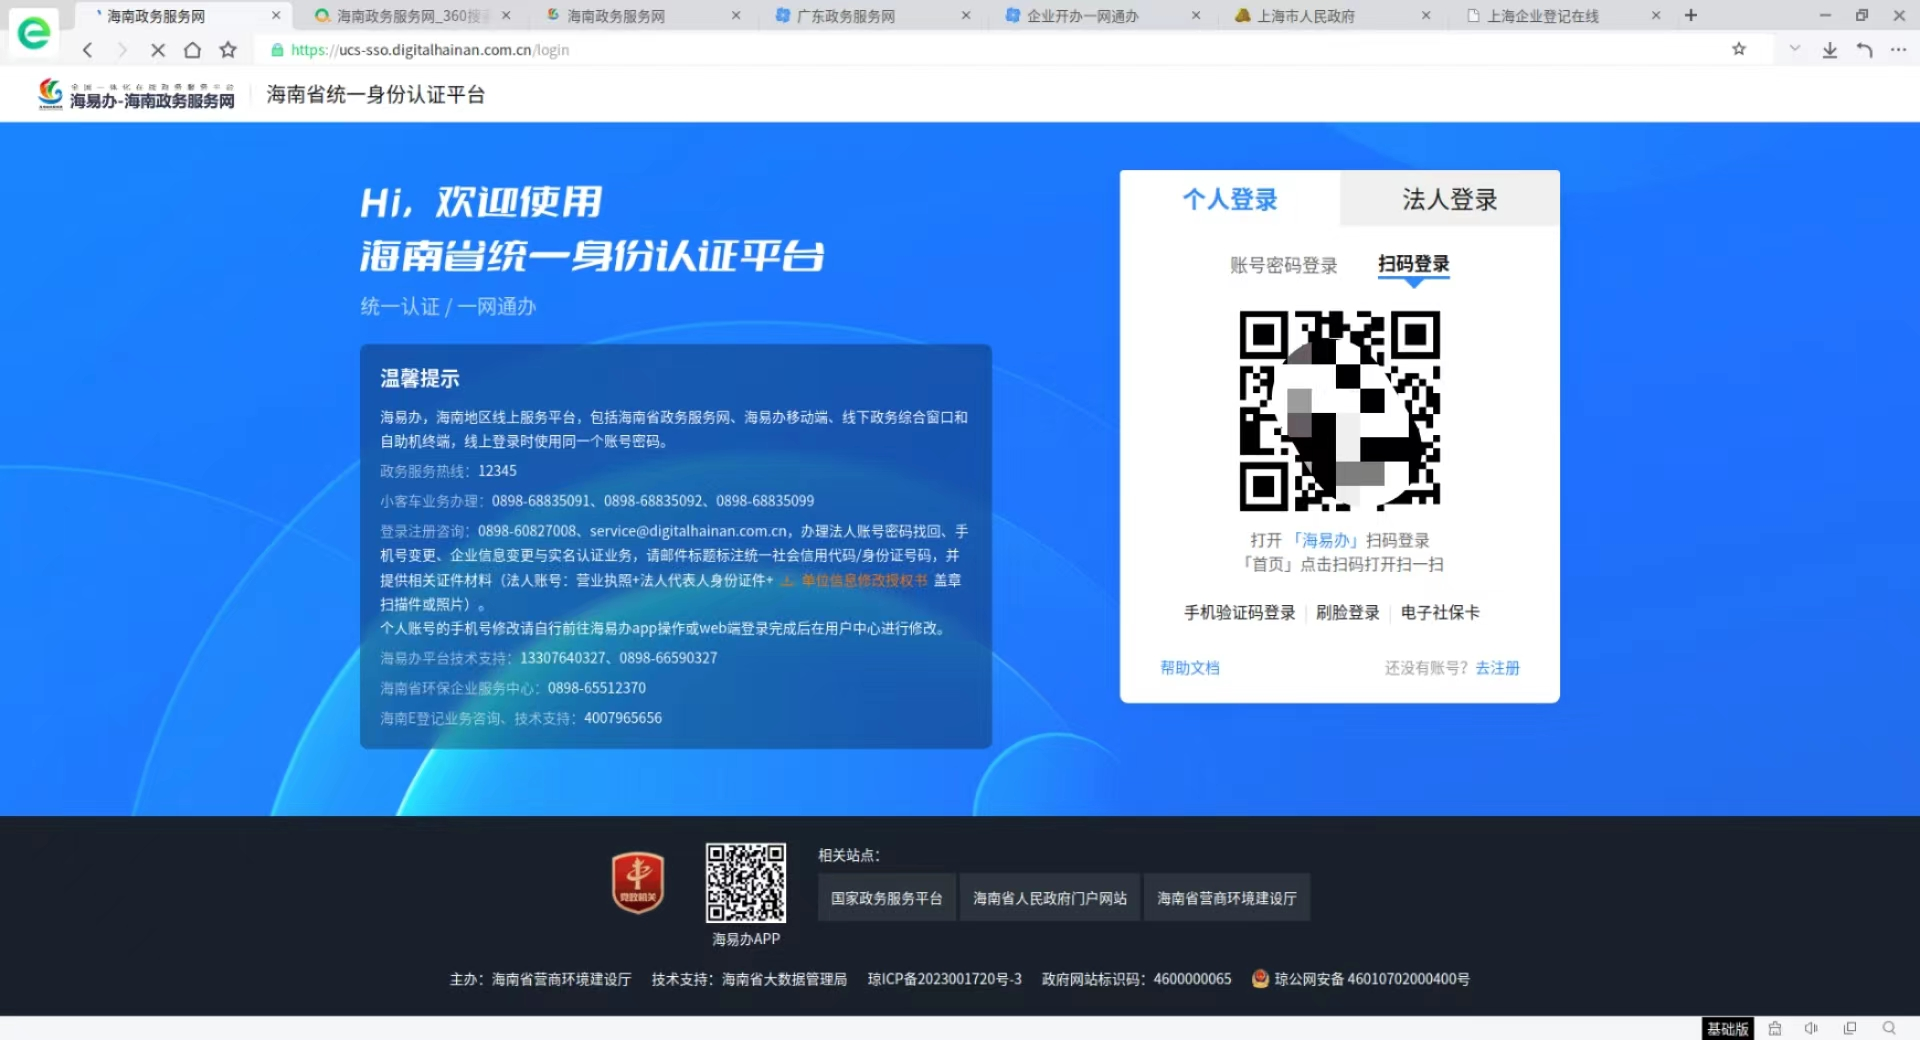Switch to 广东政务服务网 browser tab

click(845, 16)
